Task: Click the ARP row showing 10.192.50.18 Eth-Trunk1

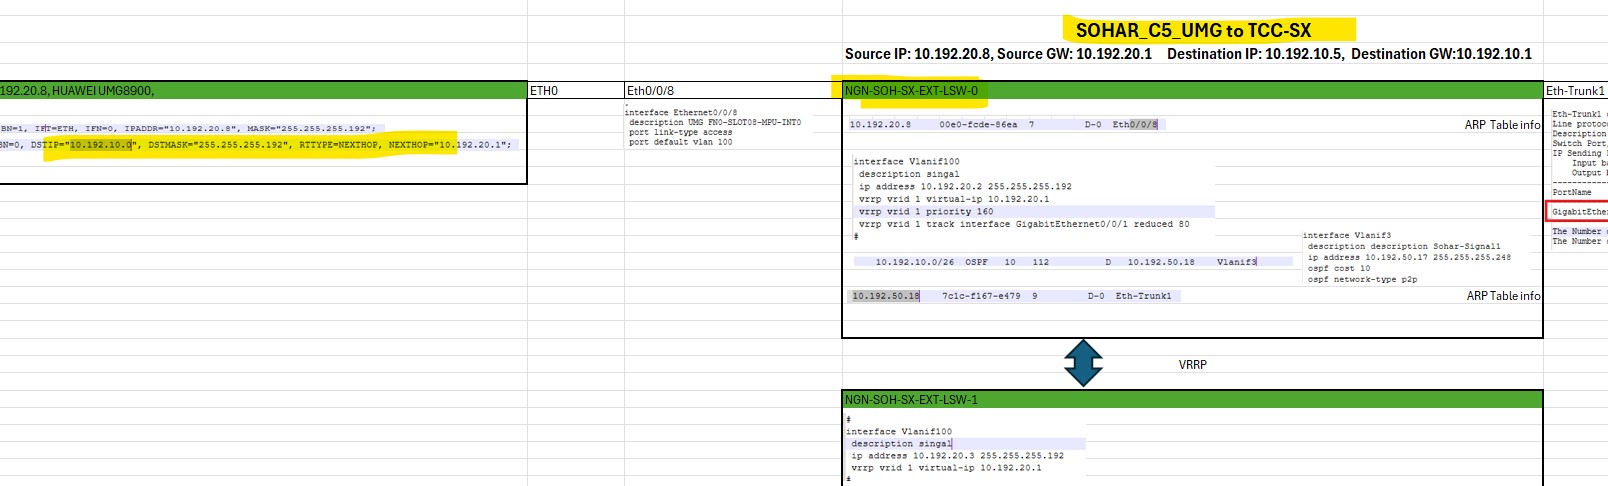Action: coord(1013,296)
